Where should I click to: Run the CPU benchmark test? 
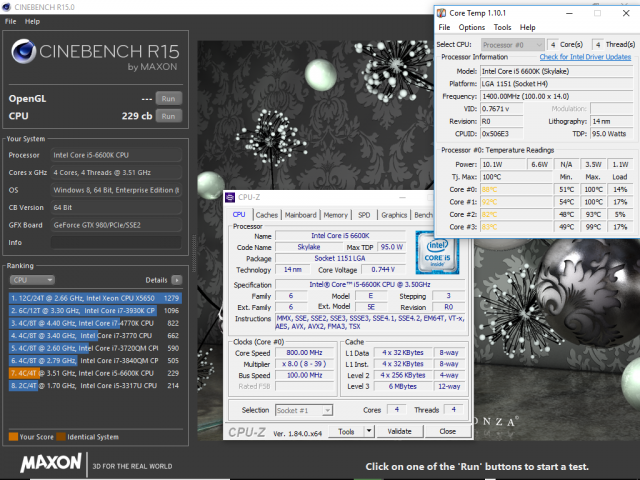169,117
